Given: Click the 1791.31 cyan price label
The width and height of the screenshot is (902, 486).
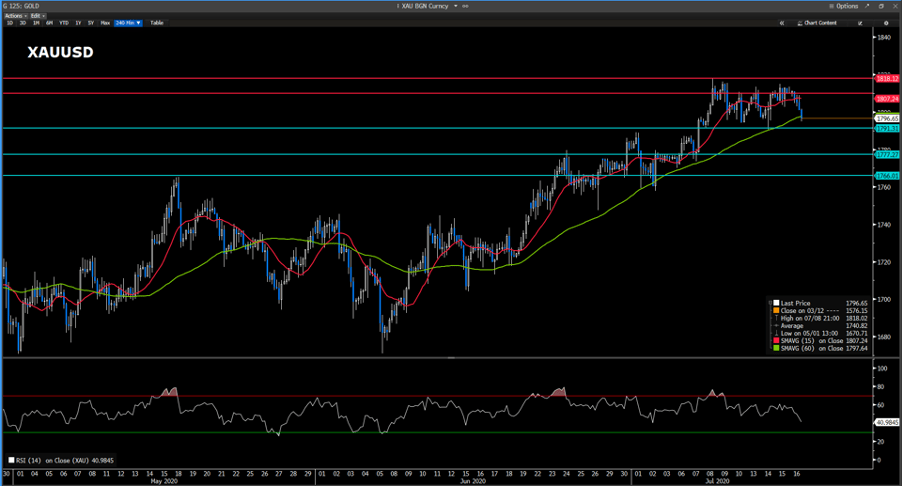Looking at the screenshot, I should (x=887, y=128).
